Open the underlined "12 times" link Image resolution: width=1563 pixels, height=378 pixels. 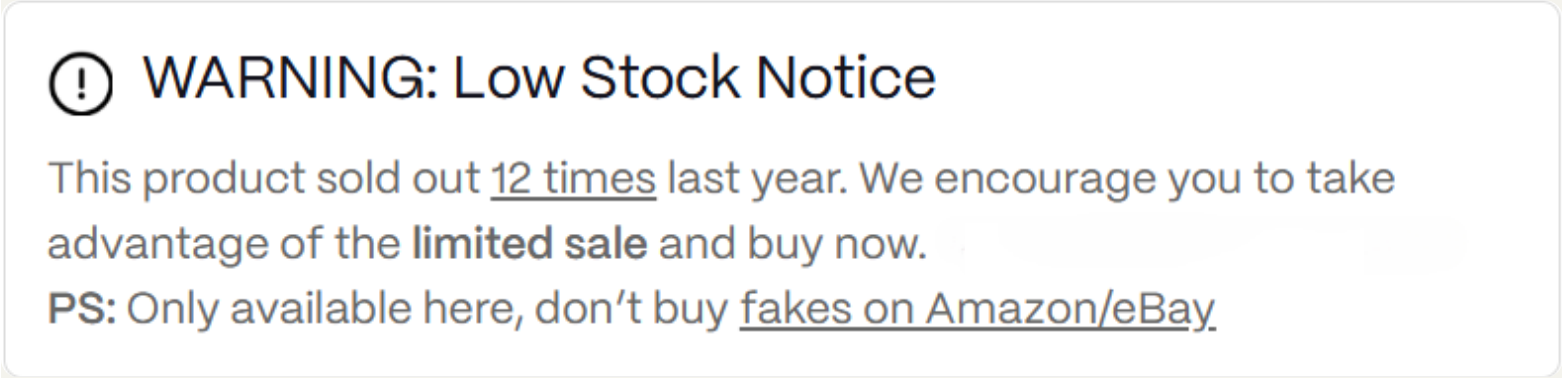(x=573, y=180)
